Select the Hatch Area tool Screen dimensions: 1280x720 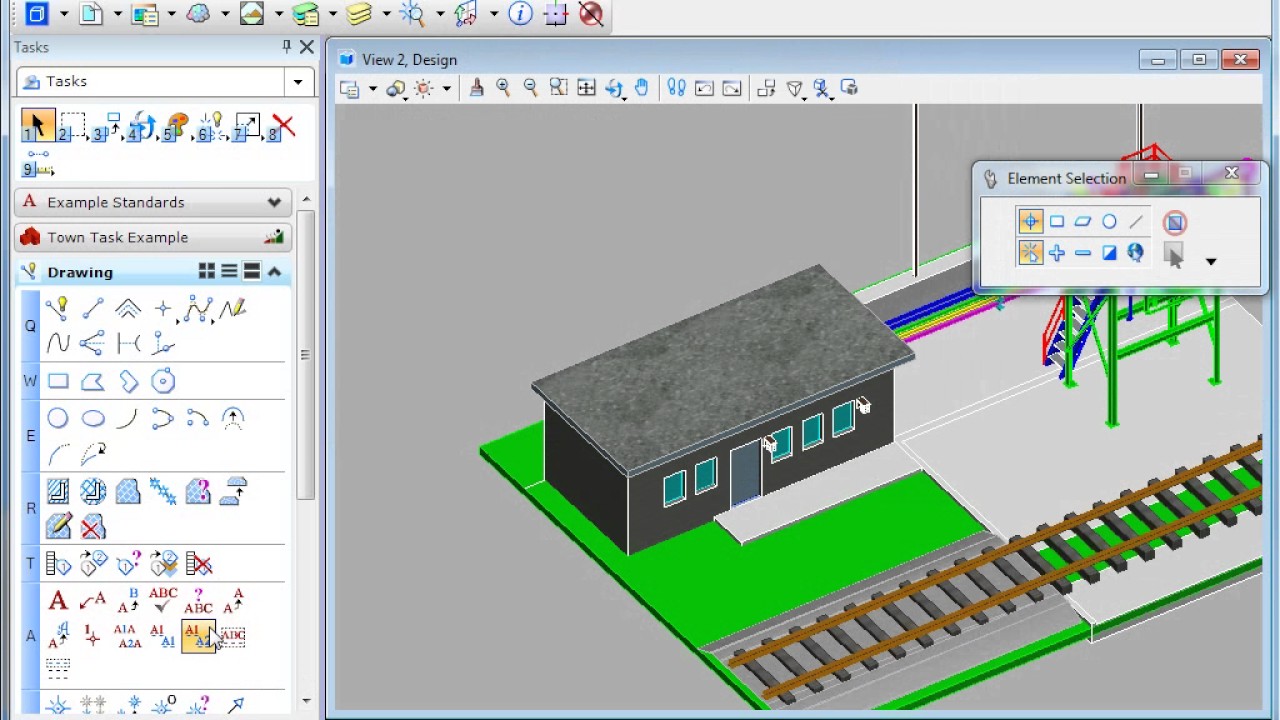[58, 491]
